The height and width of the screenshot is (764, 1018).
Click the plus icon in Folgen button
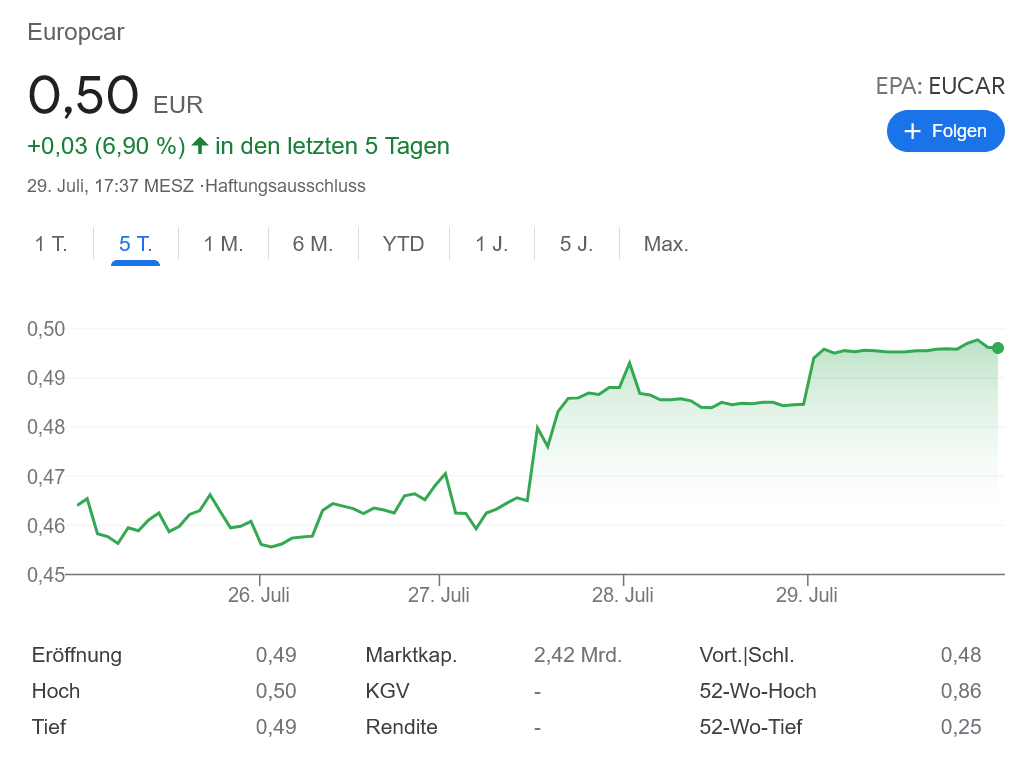912,131
